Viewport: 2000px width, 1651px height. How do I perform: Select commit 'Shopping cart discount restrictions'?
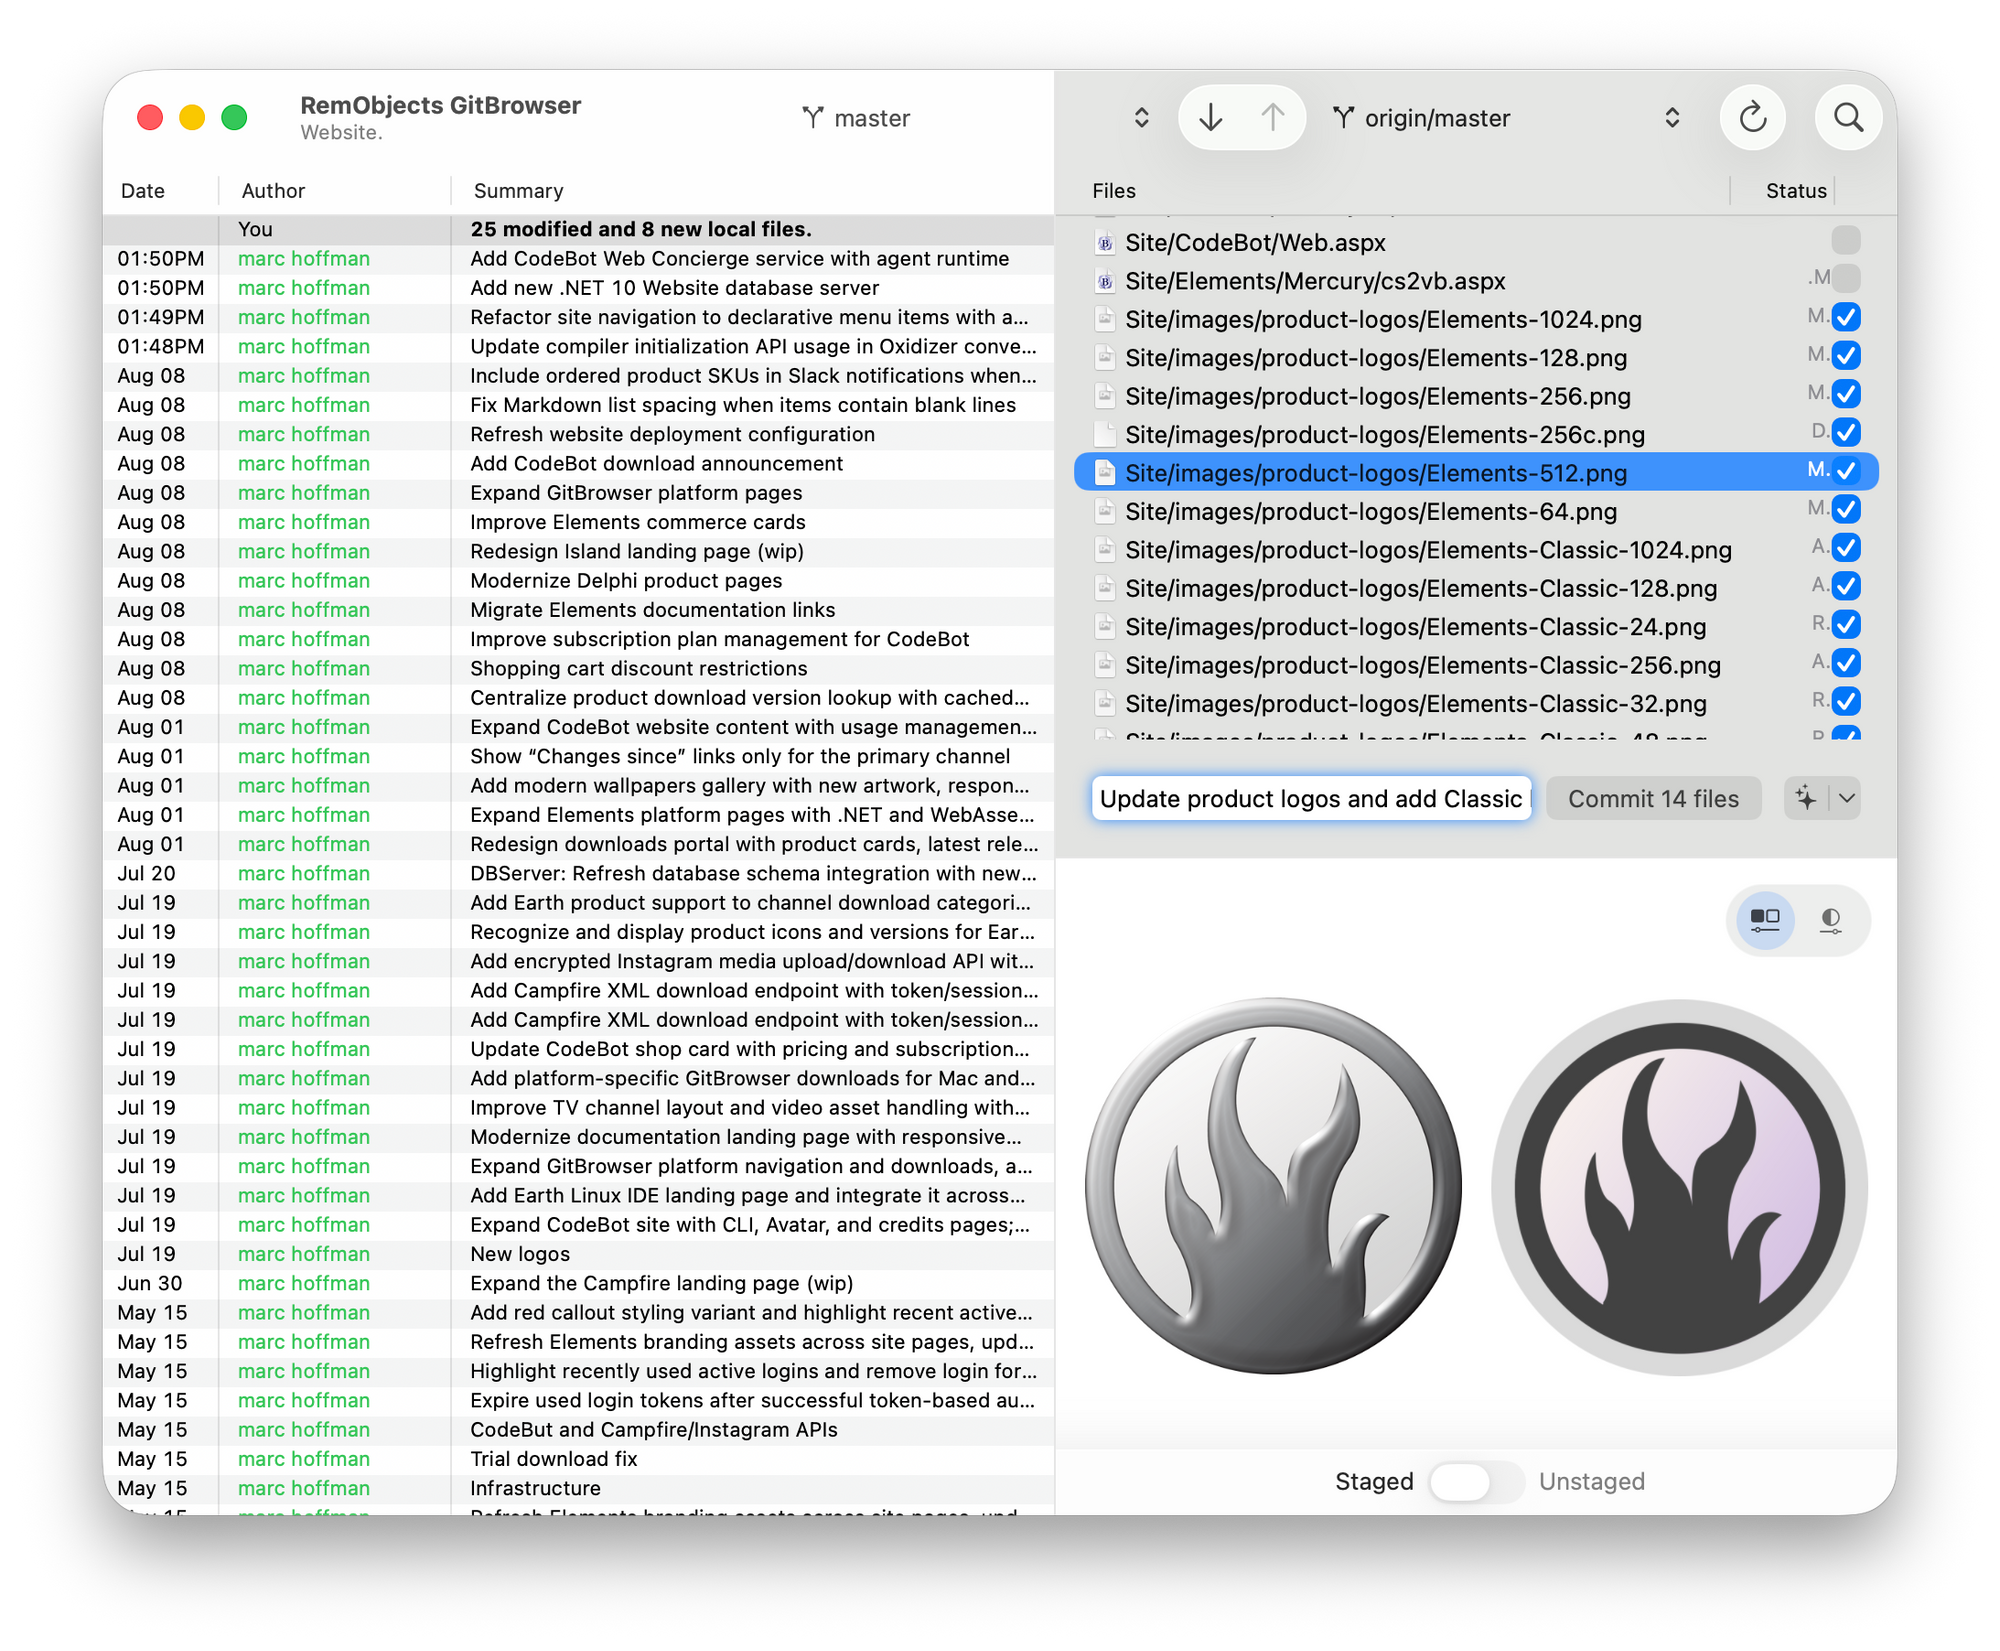point(578,669)
